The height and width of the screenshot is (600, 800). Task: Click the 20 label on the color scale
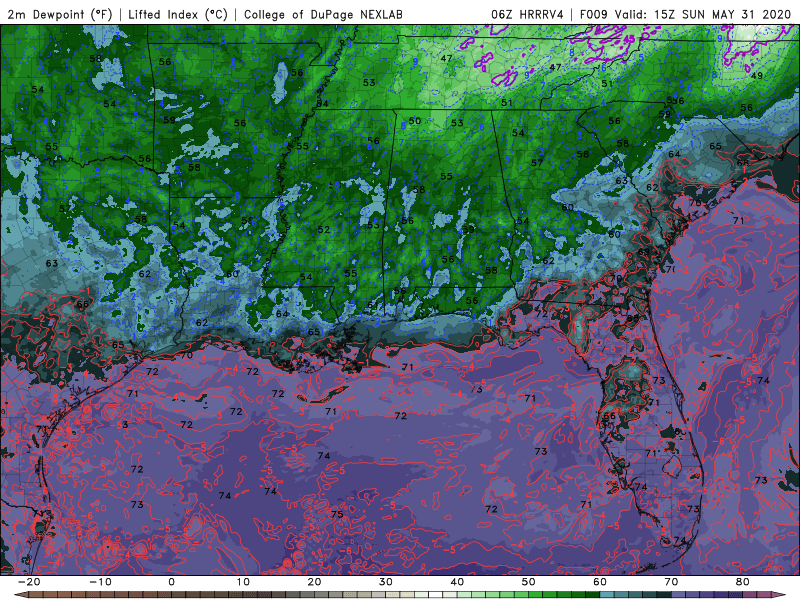[314, 582]
